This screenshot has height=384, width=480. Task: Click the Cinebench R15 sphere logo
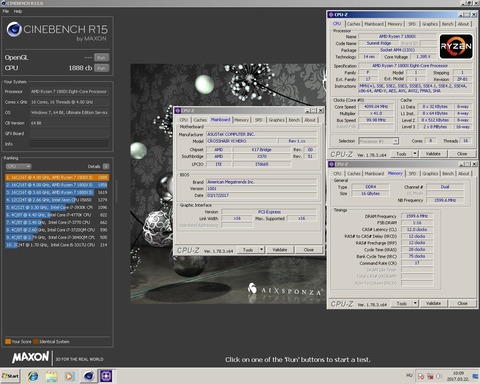14,29
